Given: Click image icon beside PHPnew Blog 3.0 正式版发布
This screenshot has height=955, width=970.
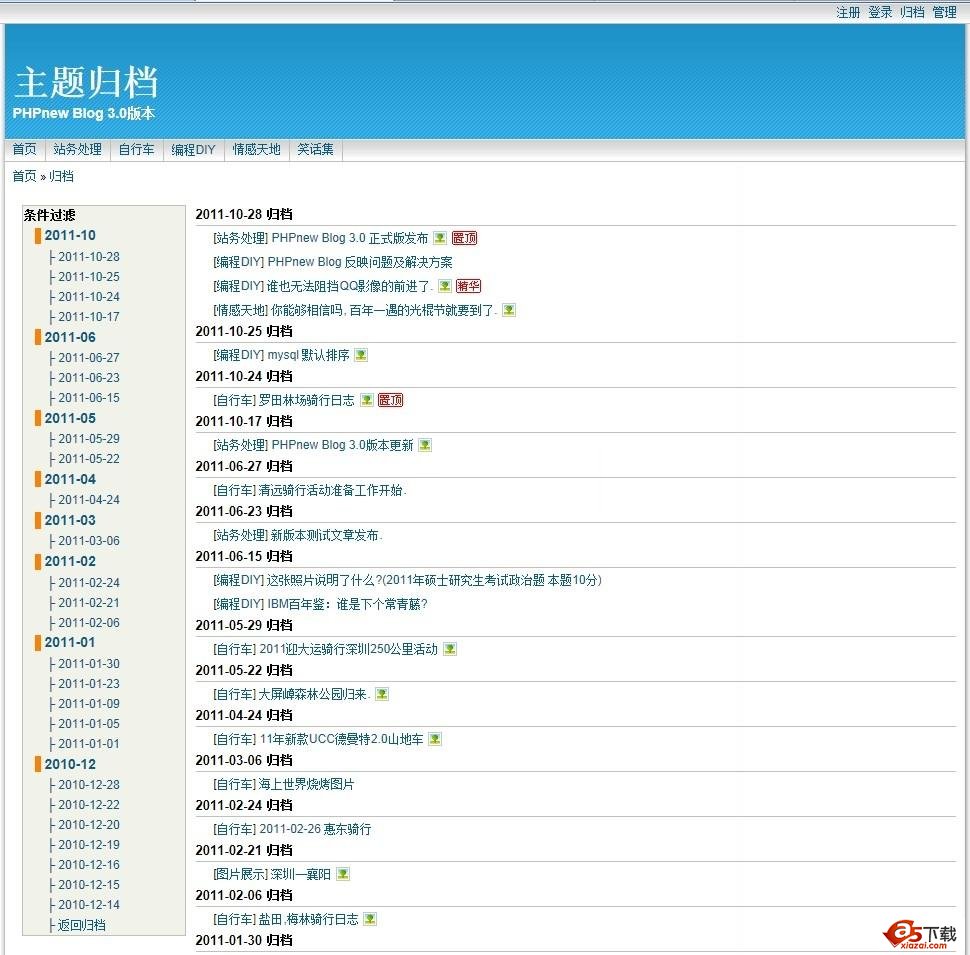Looking at the screenshot, I should pos(440,238).
